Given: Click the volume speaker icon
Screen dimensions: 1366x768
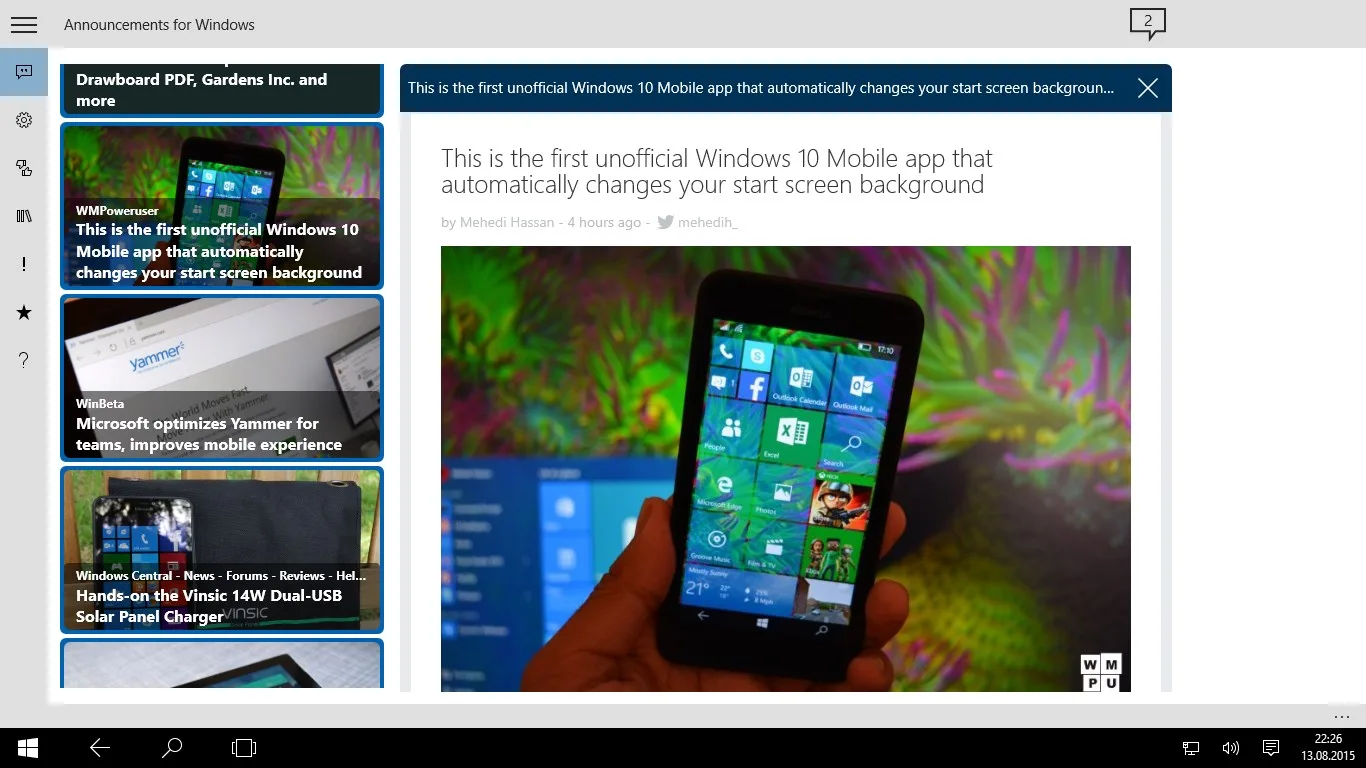Looking at the screenshot, I should pyautogui.click(x=1231, y=748).
